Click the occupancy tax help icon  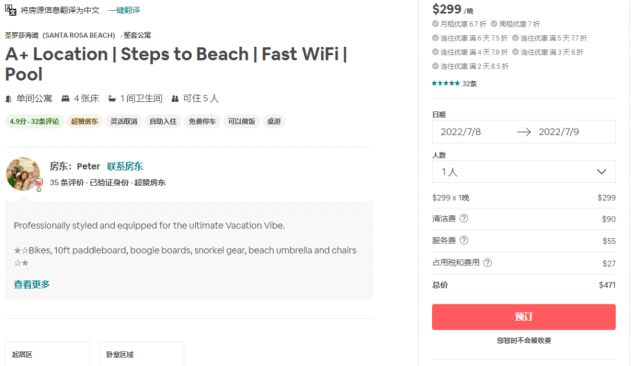tap(487, 262)
